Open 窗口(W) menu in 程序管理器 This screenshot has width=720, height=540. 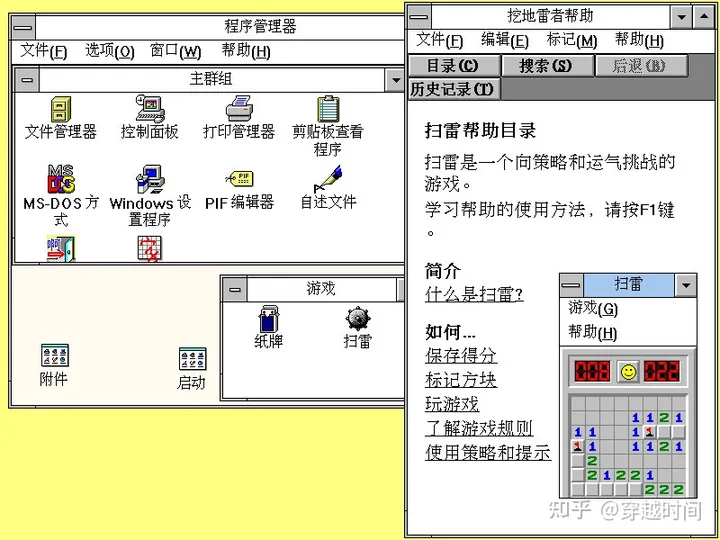click(175, 51)
